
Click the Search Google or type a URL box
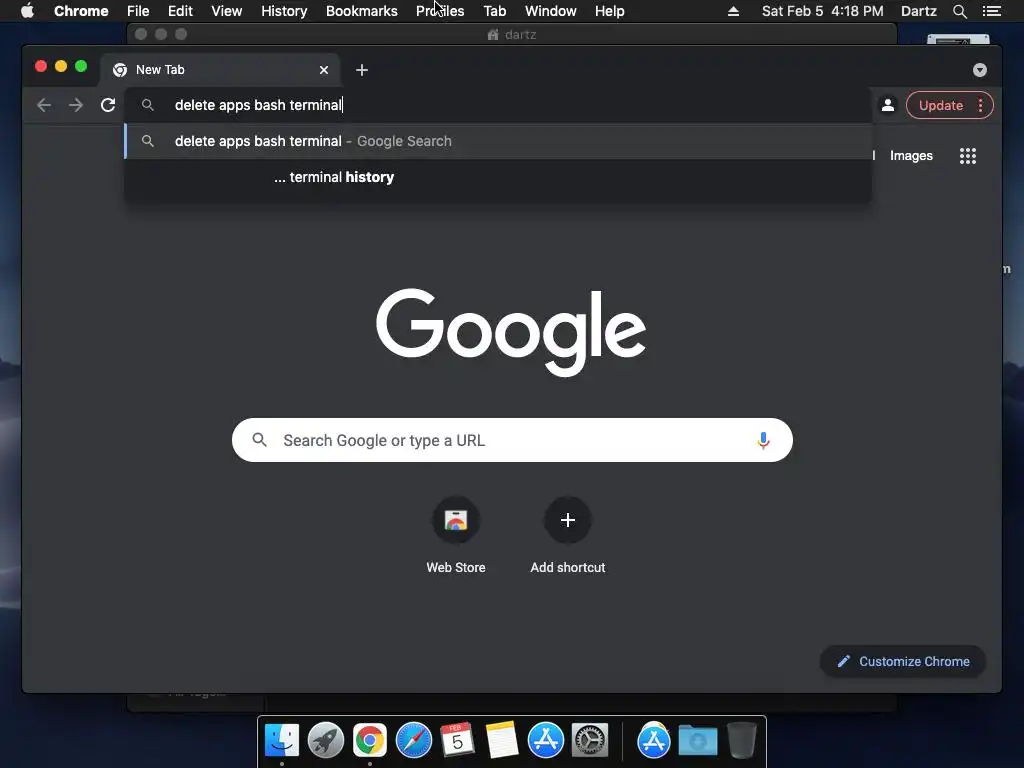(512, 440)
